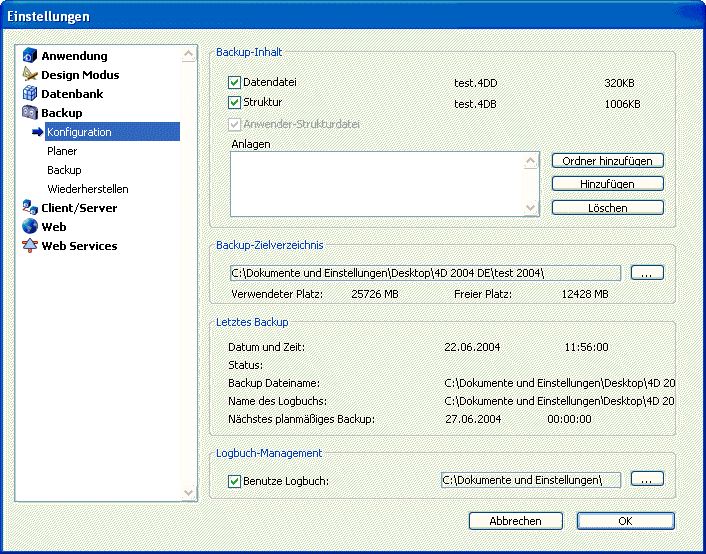Click the Ordner hinzufügen button

[x=607, y=161]
